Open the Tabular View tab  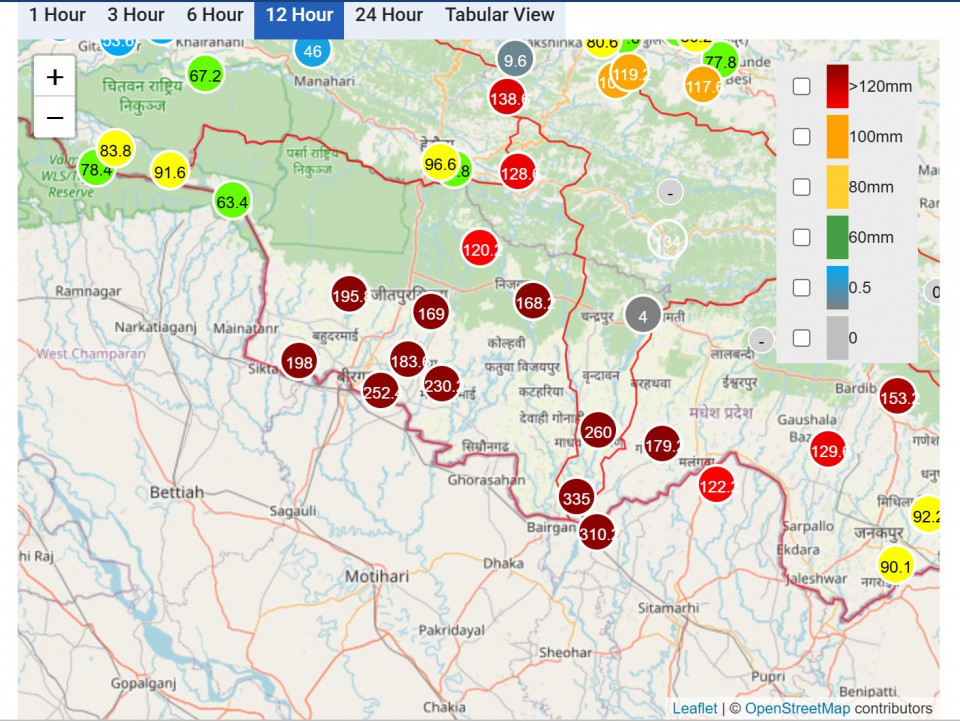pyautogui.click(x=499, y=16)
